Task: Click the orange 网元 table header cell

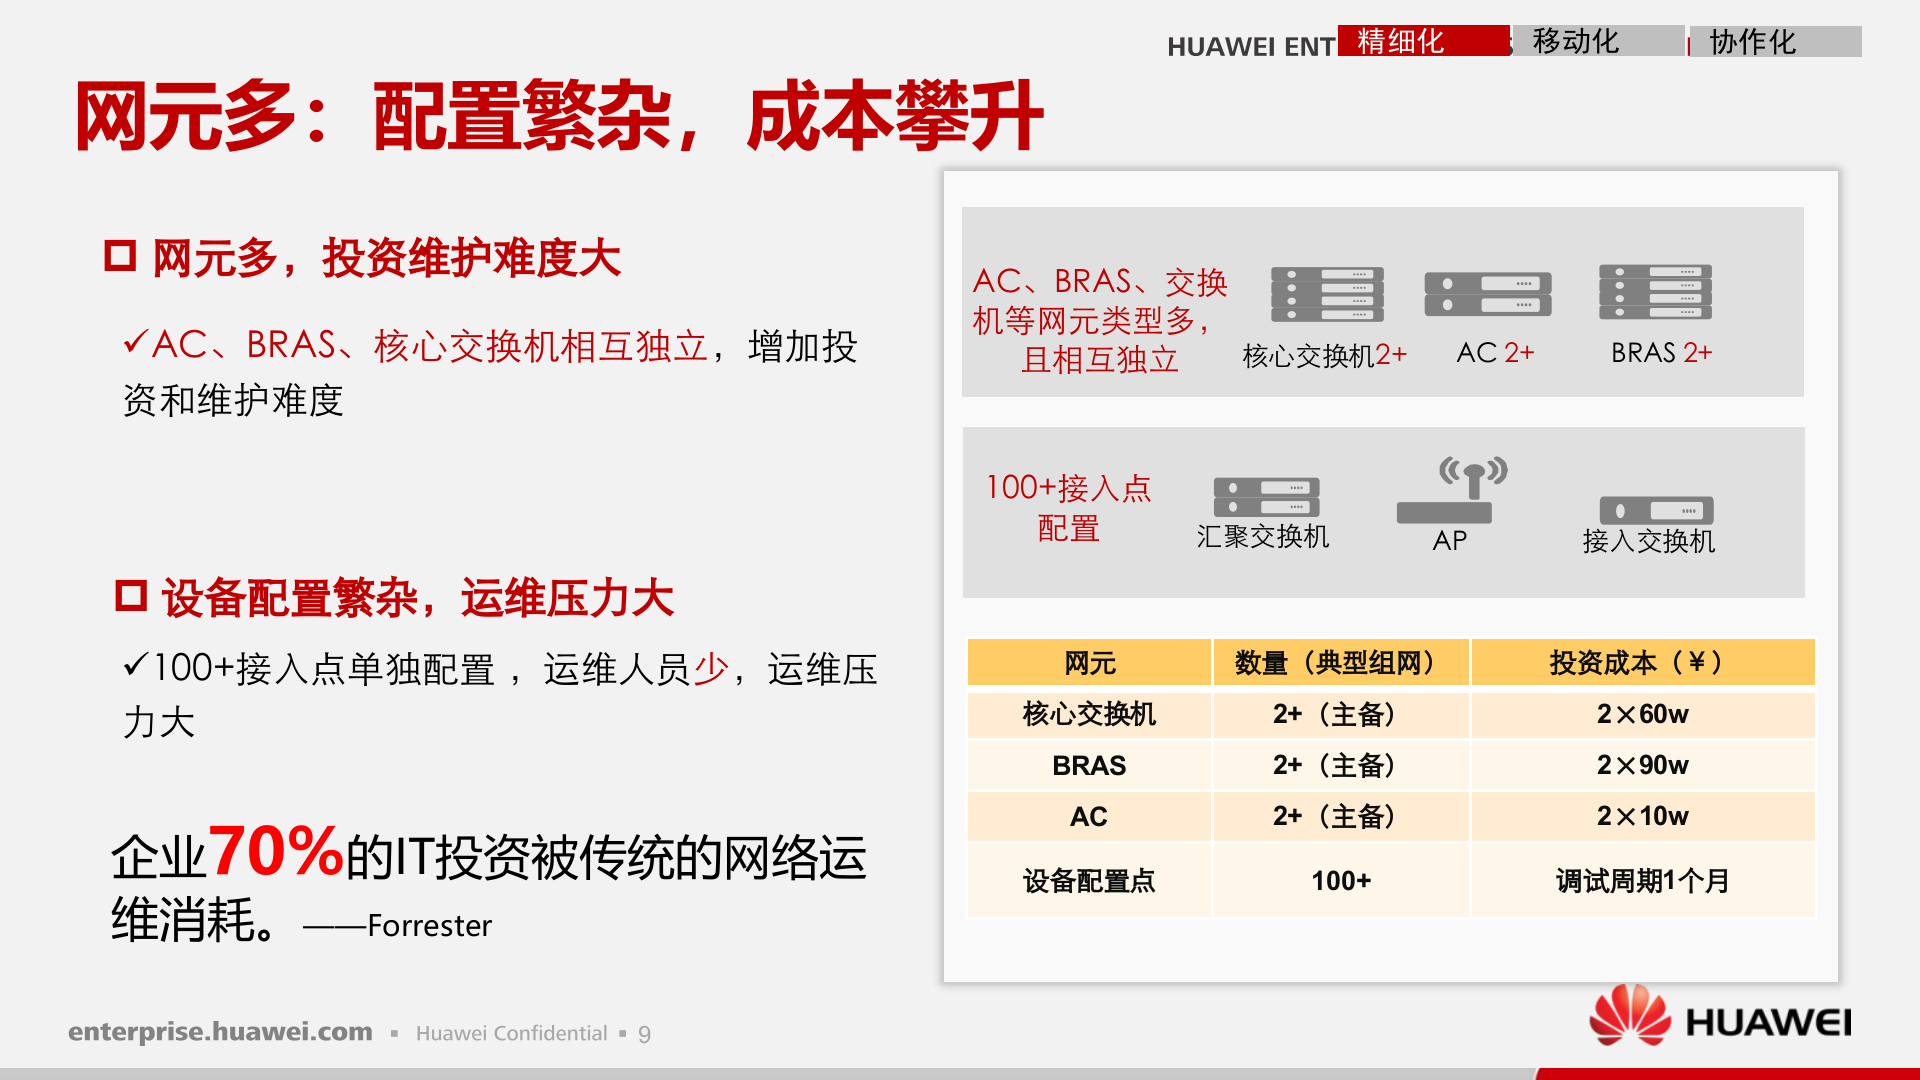Action: [1087, 662]
